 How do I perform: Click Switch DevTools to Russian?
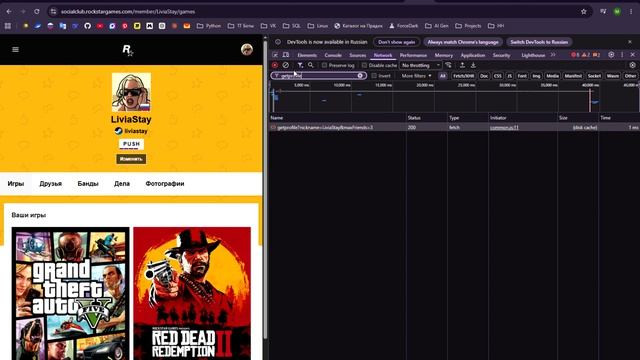coord(539,42)
